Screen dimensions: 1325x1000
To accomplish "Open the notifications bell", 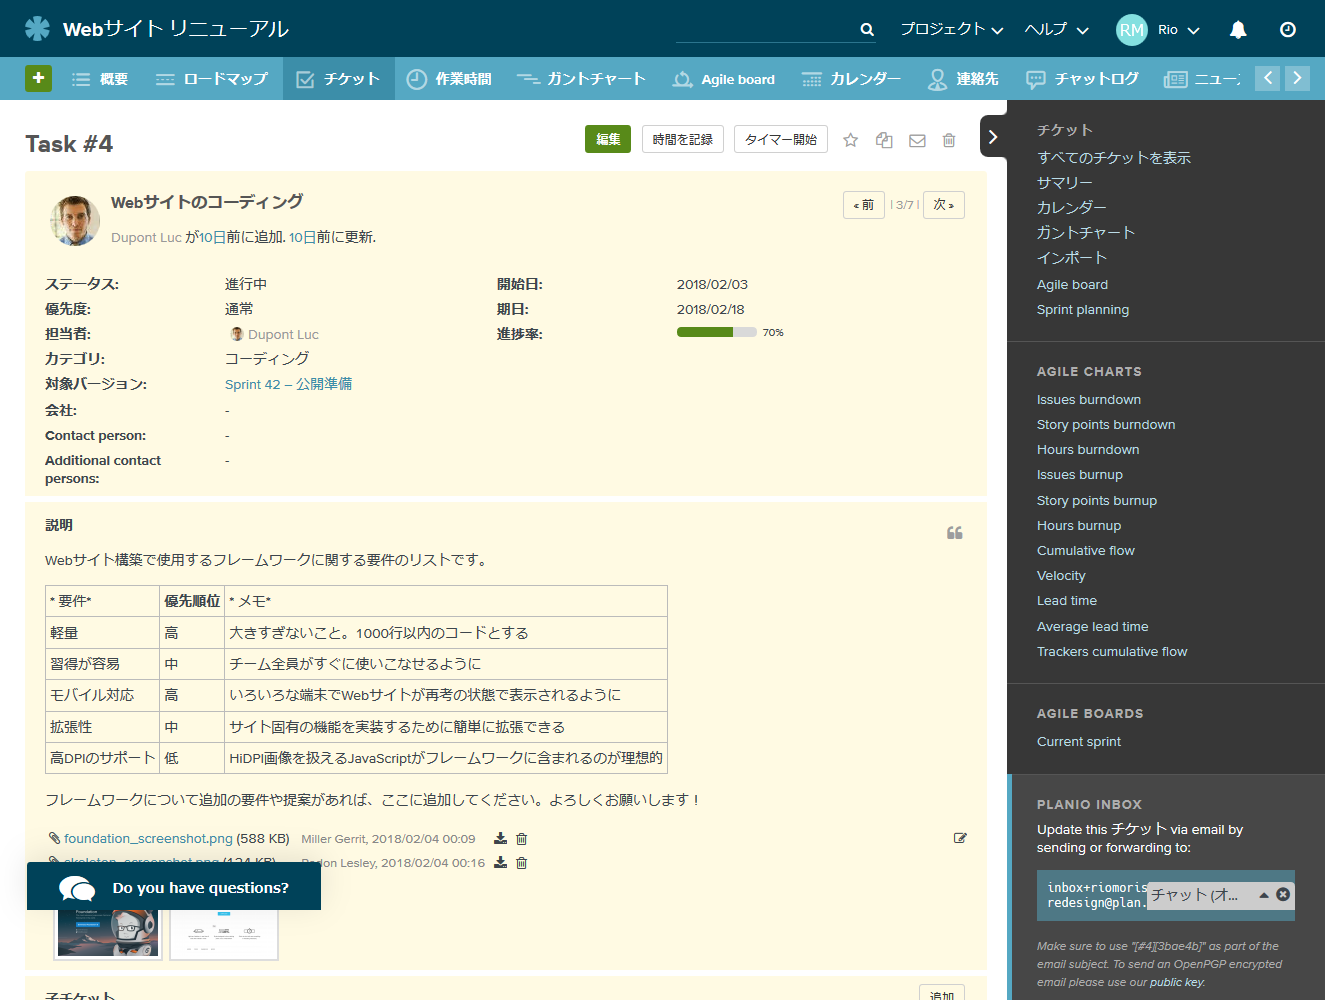I will pos(1238,29).
